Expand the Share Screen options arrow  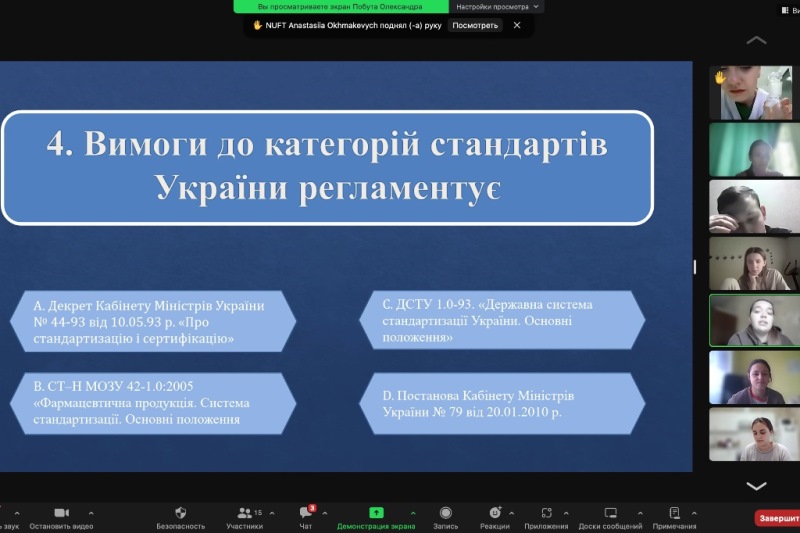[413, 513]
